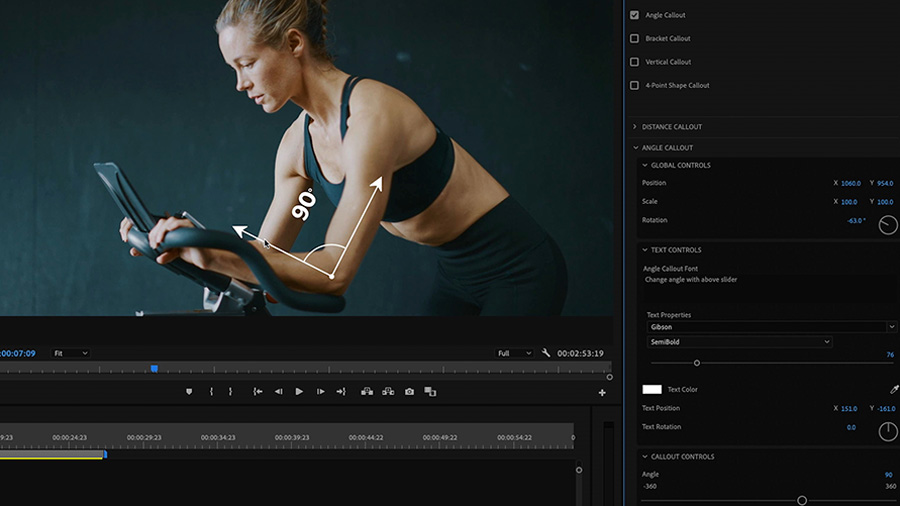Adjust the Rotation dial under Global Controls

(888, 225)
